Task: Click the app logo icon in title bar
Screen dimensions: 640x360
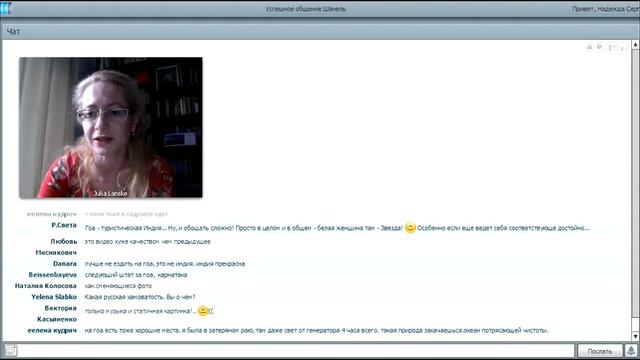Action: click(6, 8)
